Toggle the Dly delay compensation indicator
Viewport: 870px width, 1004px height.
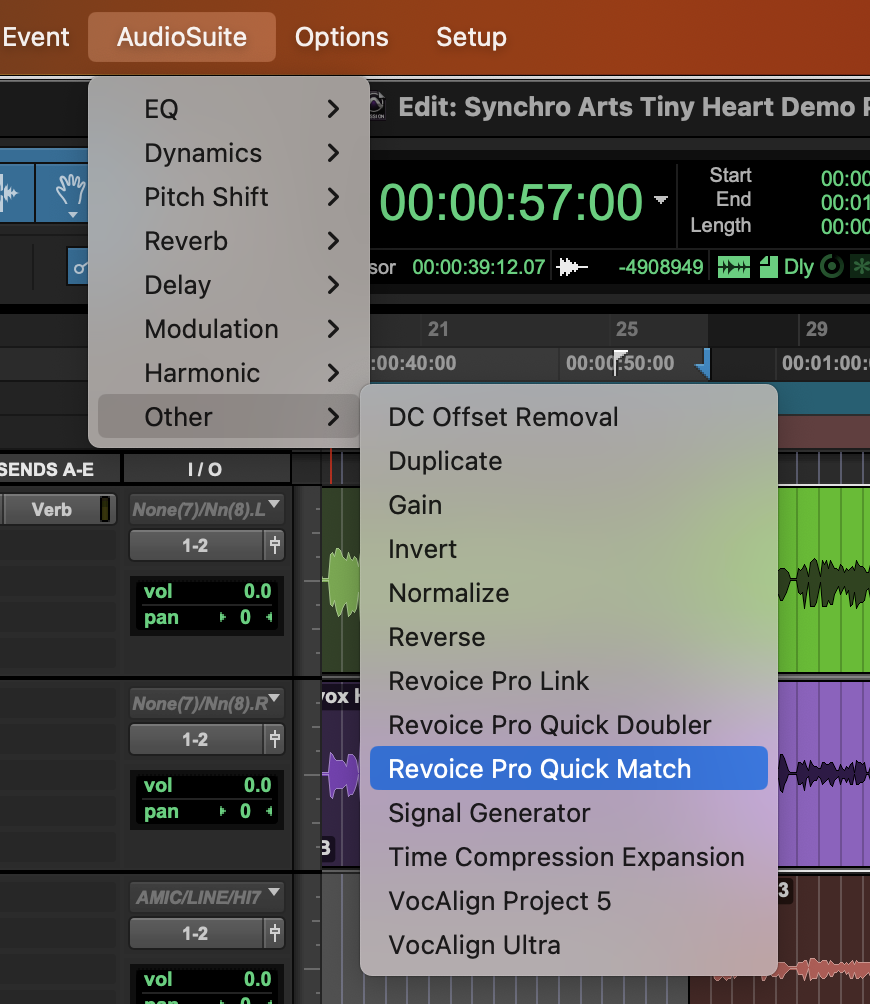click(x=798, y=267)
